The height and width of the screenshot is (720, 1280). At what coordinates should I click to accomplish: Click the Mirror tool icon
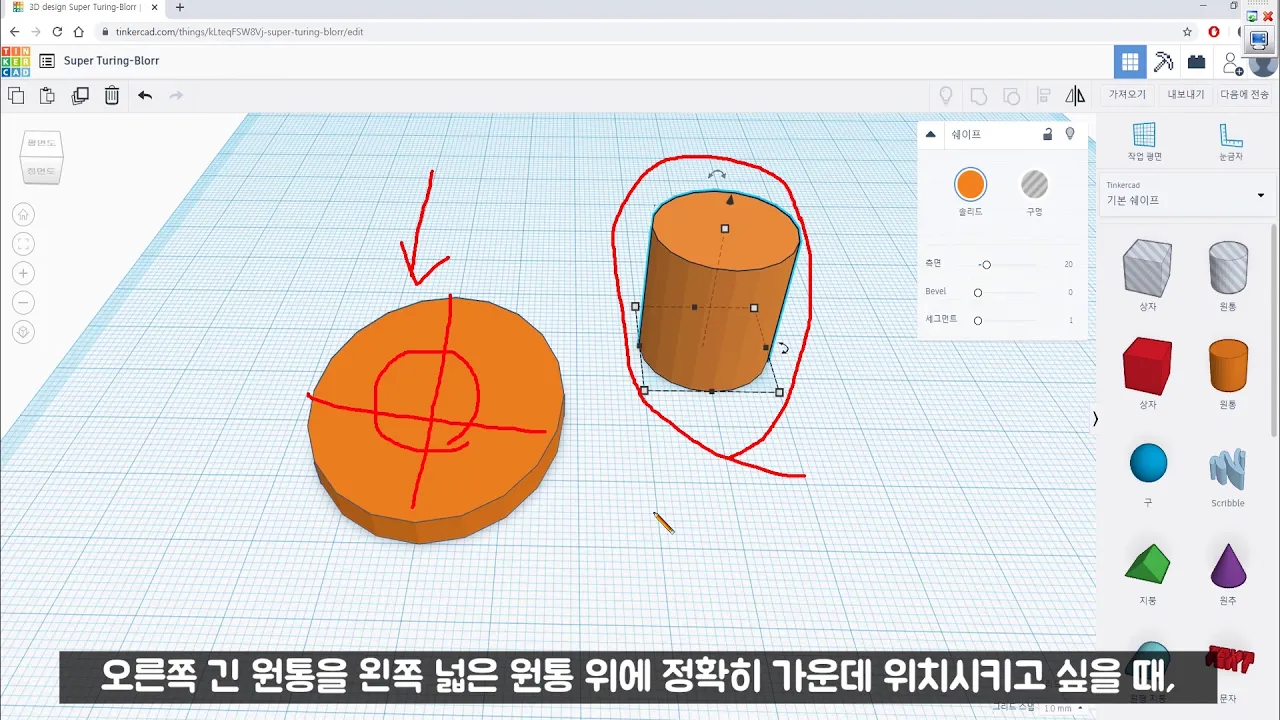click(x=1075, y=96)
